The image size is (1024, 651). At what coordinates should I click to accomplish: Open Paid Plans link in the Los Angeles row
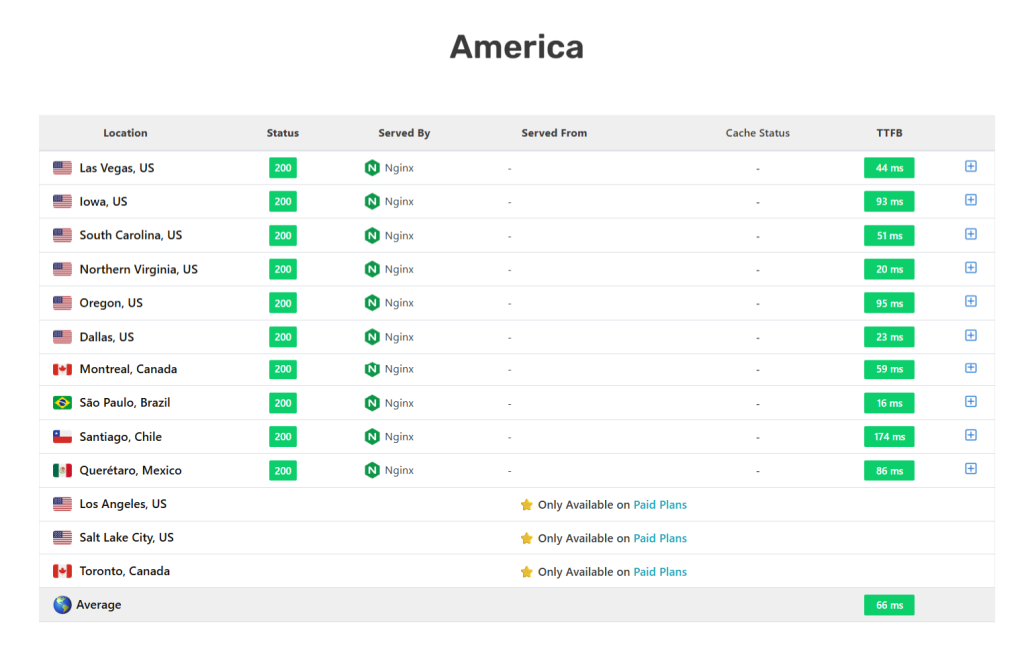[660, 504]
